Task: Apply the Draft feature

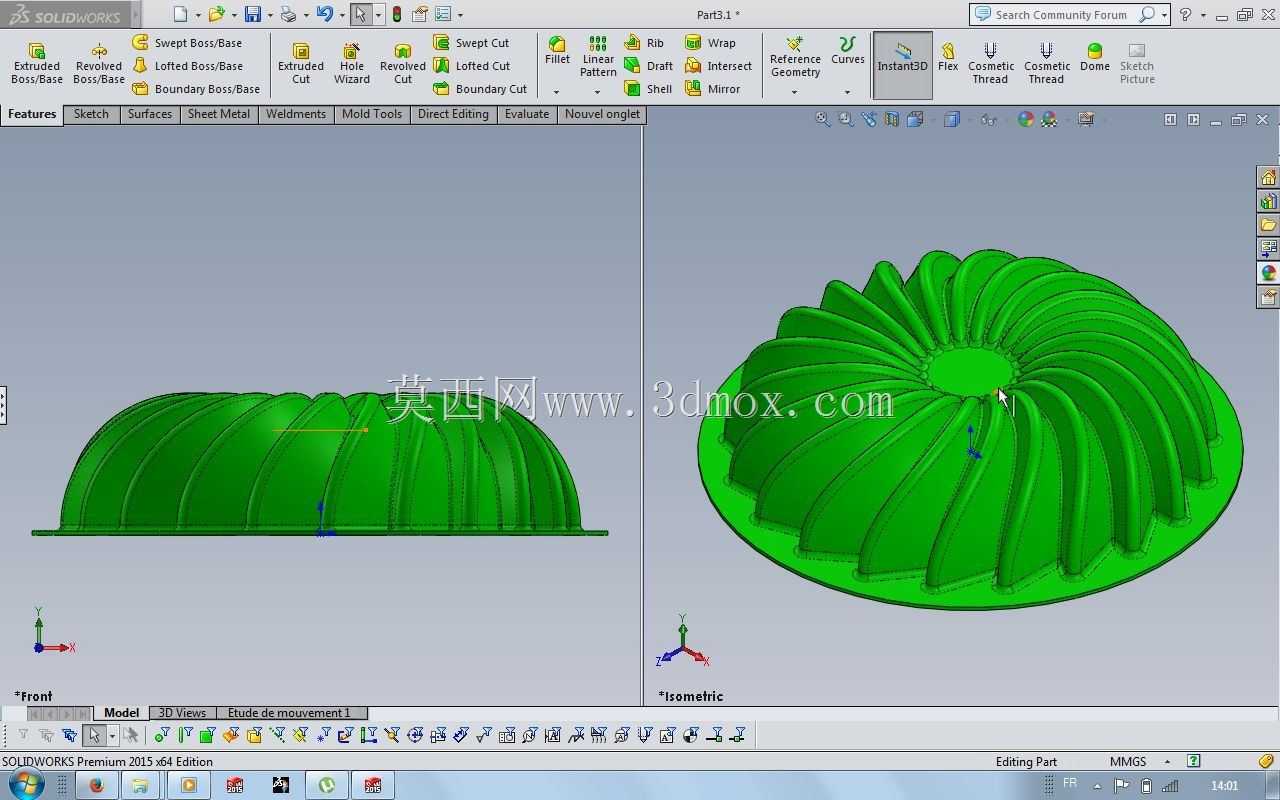Action: click(x=648, y=66)
